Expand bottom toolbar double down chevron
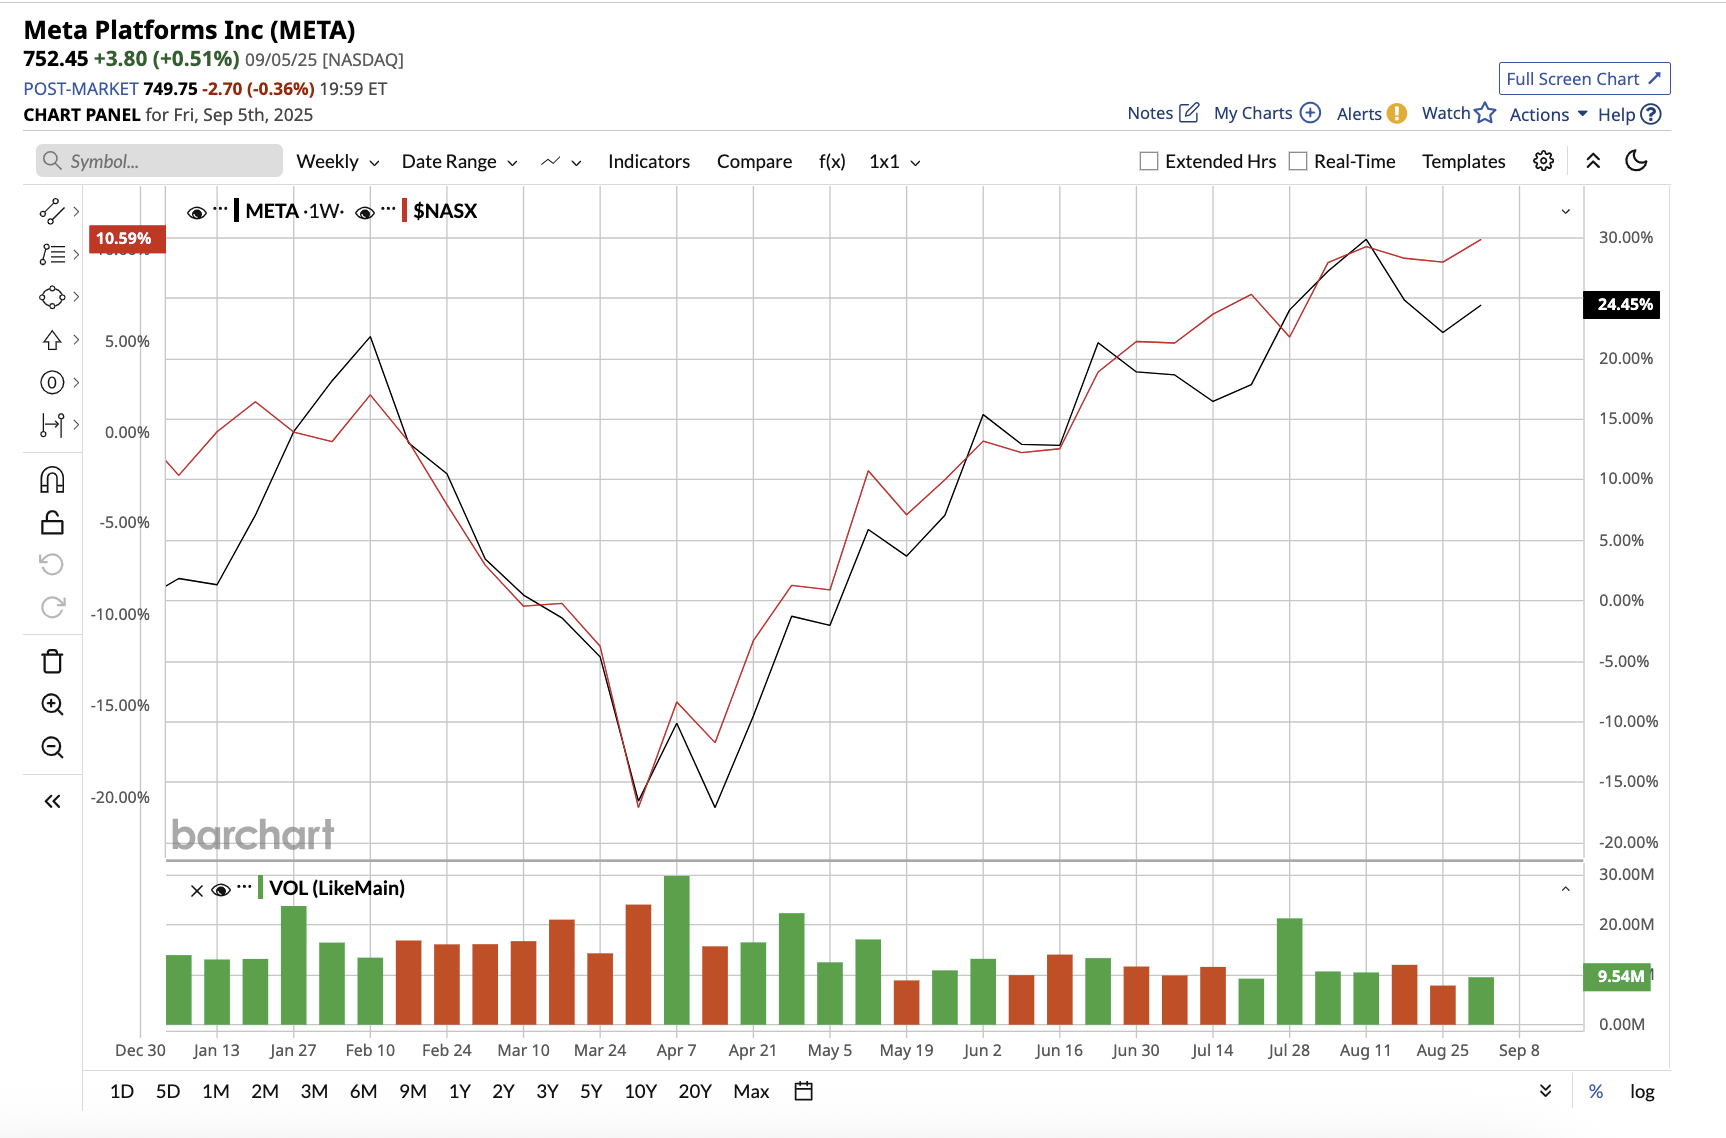The height and width of the screenshot is (1138, 1726). point(1546,1091)
